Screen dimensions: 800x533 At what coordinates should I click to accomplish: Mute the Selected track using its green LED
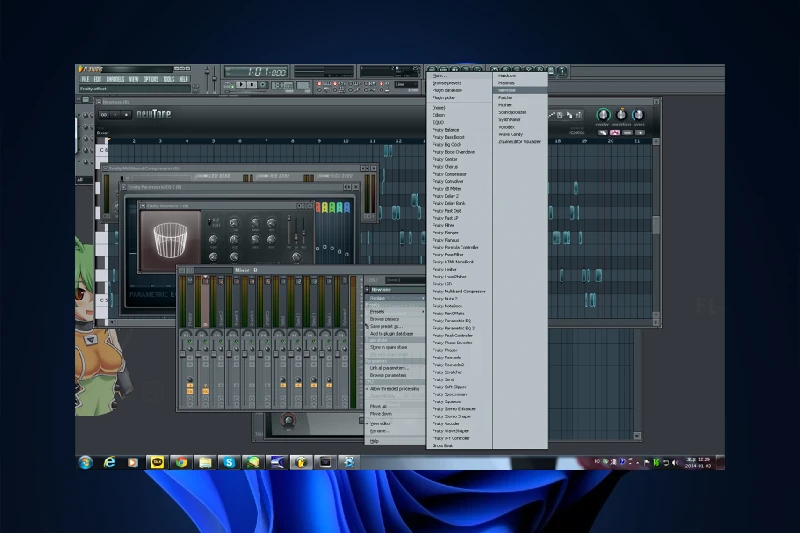tap(343, 341)
